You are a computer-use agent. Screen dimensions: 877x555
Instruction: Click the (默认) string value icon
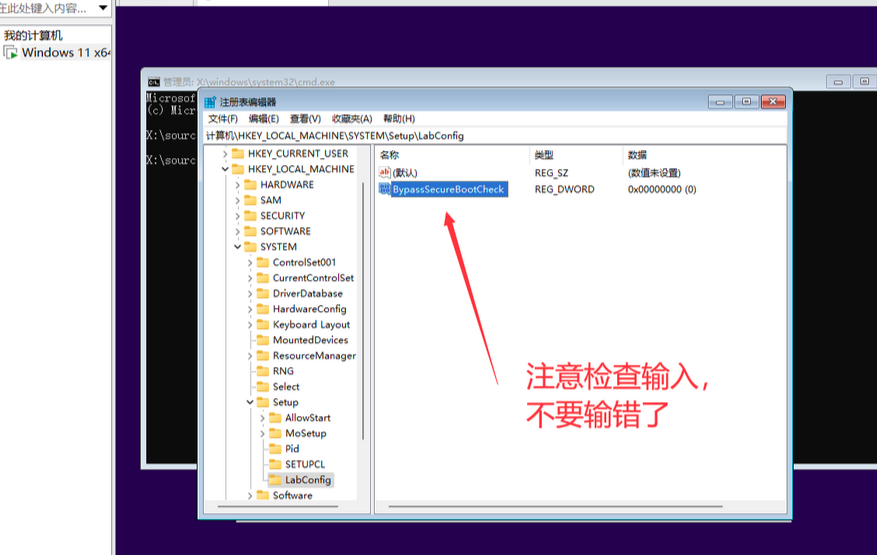tap(384, 173)
